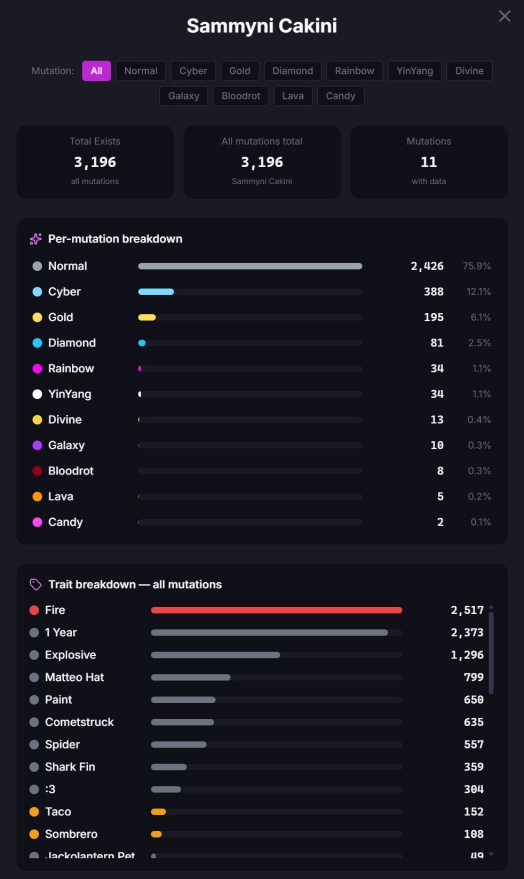Close the Sammyni Cakini dialog
Image resolution: width=524 pixels, height=879 pixels.
tap(504, 16)
